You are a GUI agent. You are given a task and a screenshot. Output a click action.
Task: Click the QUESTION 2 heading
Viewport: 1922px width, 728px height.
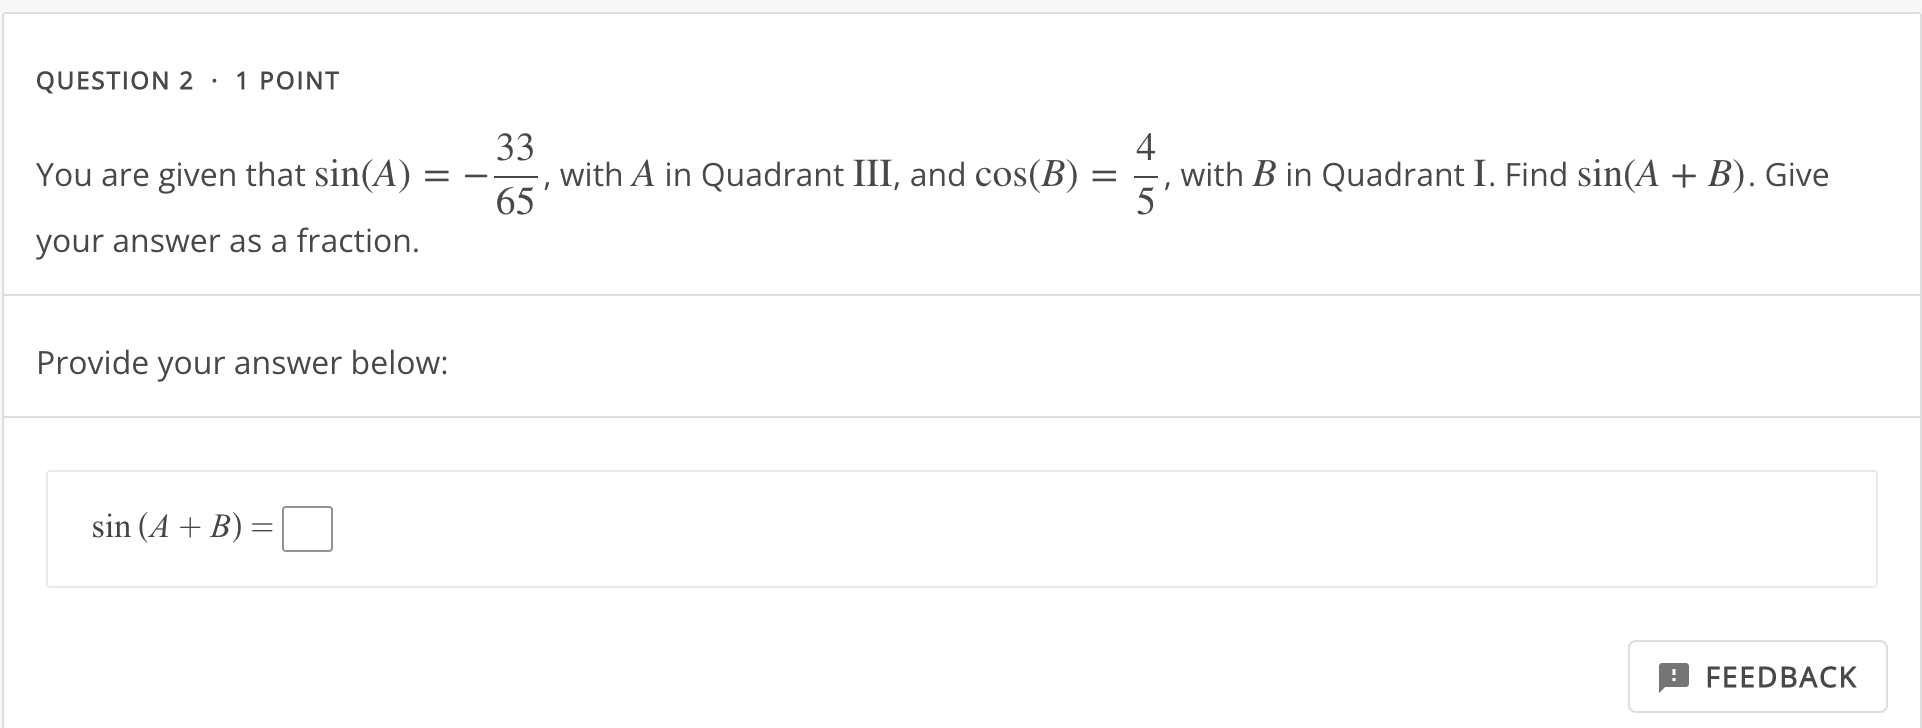[x=115, y=80]
